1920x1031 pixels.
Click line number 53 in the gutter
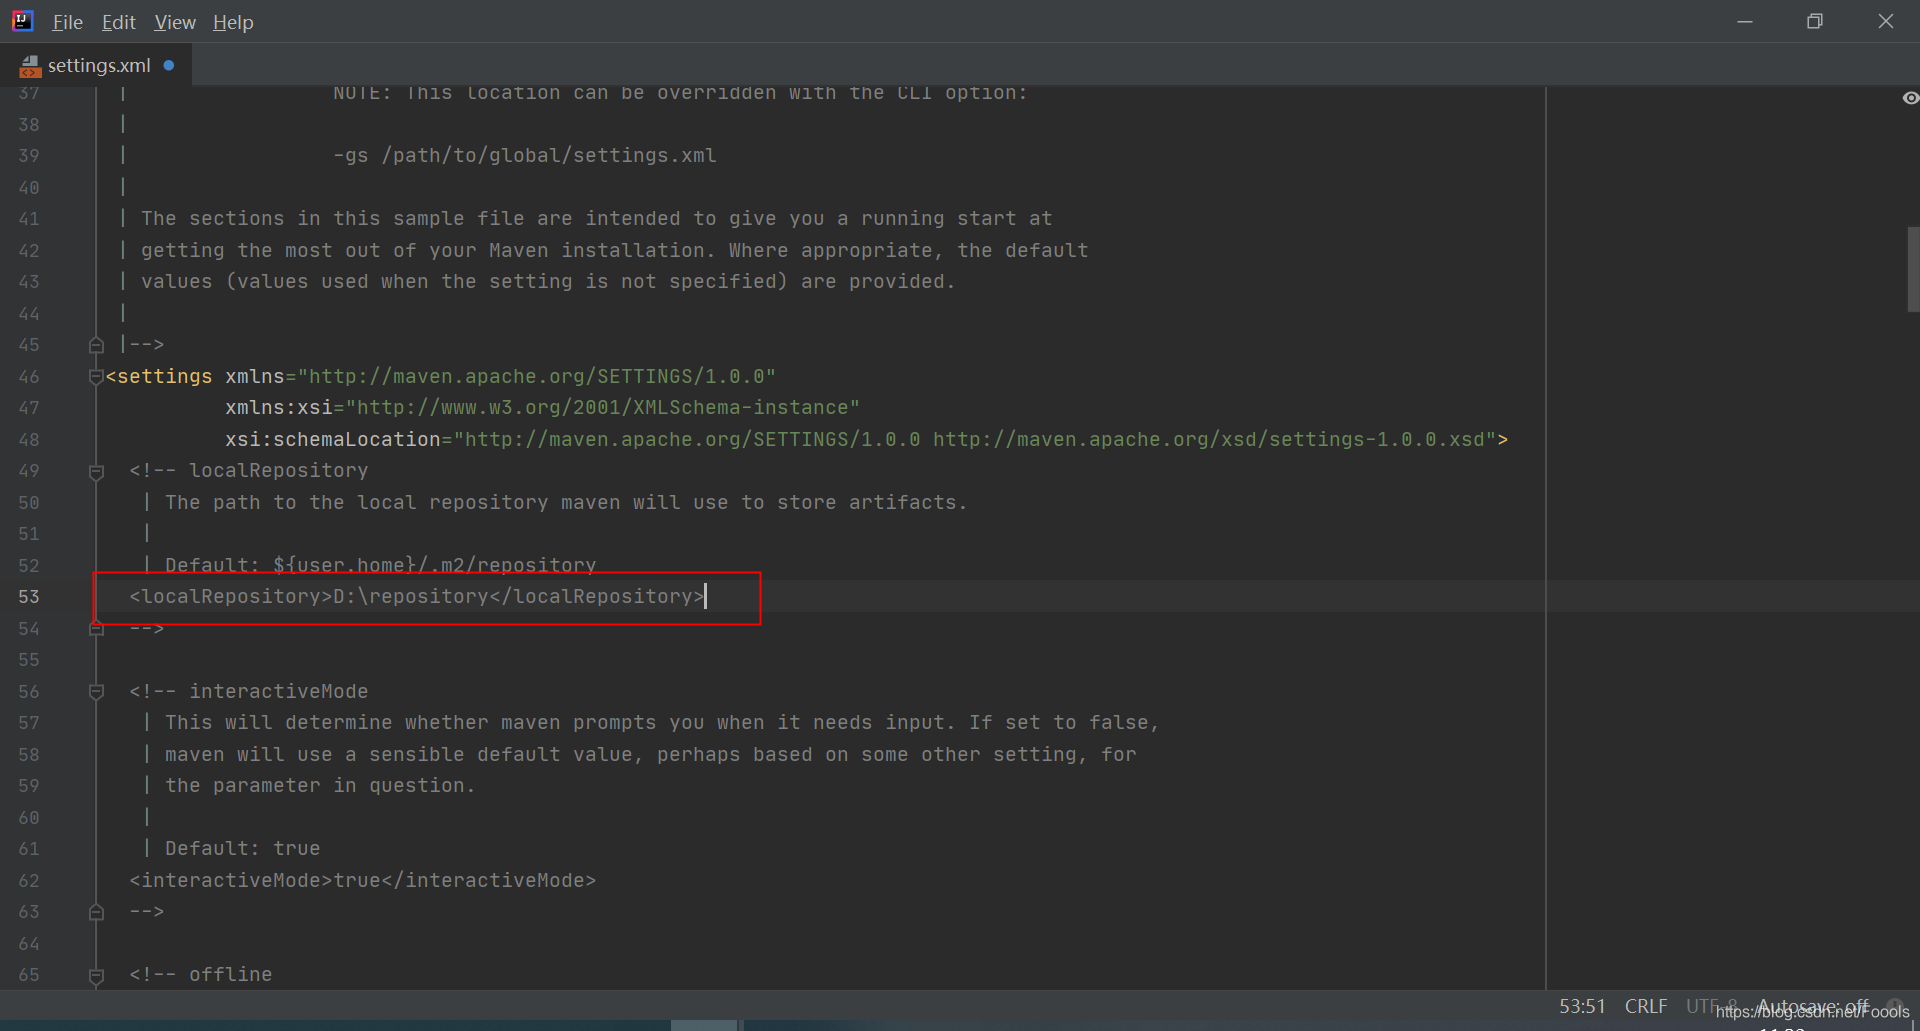point(29,597)
